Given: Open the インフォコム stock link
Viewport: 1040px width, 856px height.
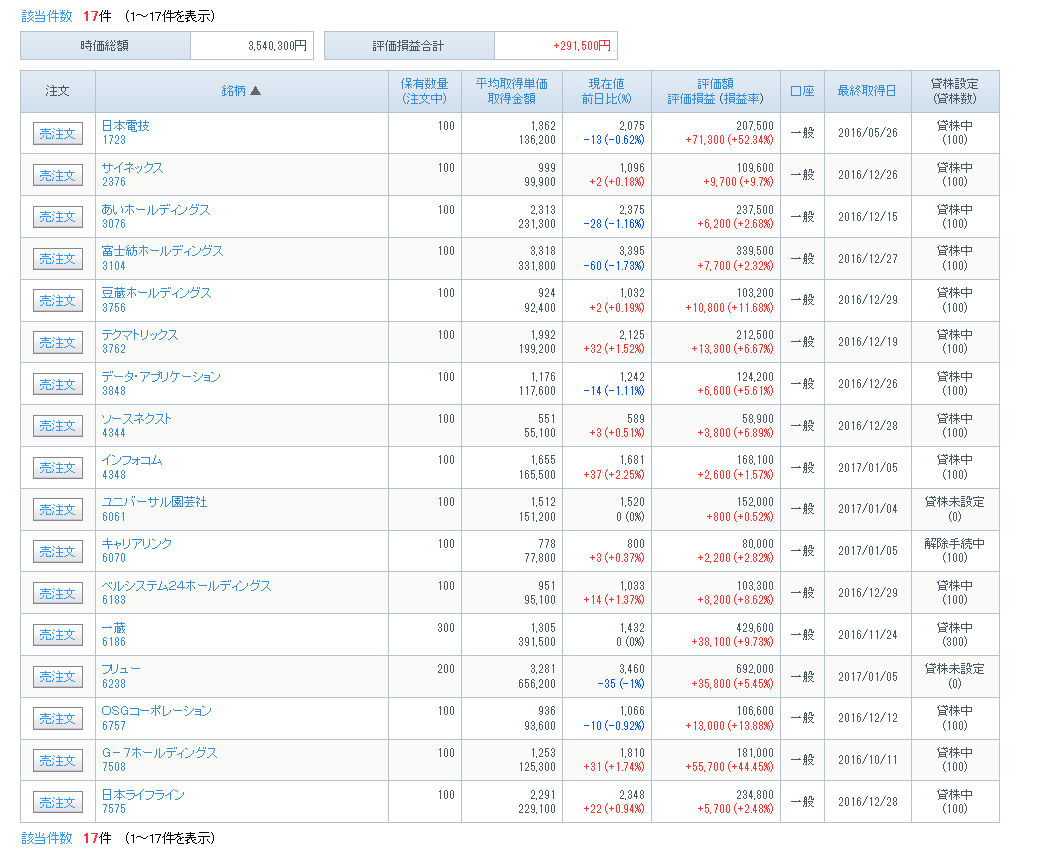Looking at the screenshot, I should coord(131,459).
